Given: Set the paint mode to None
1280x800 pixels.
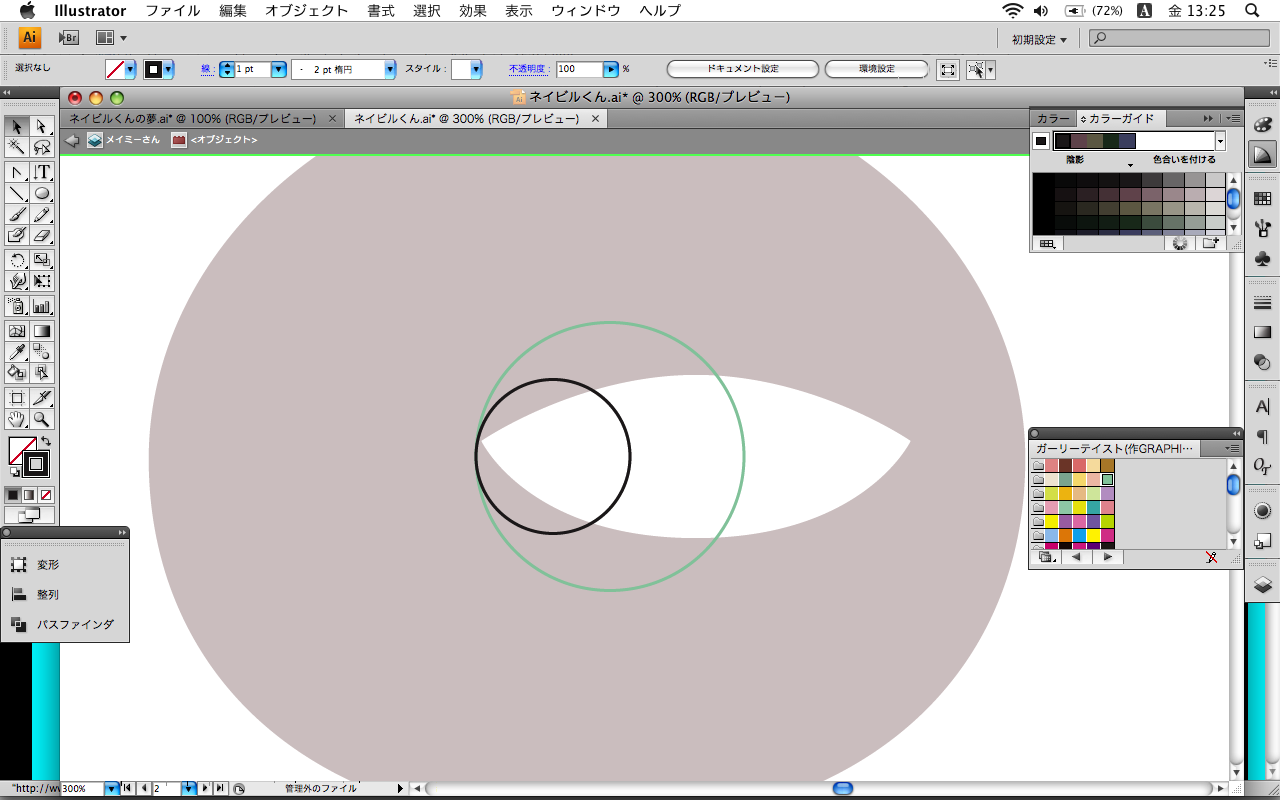Looking at the screenshot, I should coord(46,495).
